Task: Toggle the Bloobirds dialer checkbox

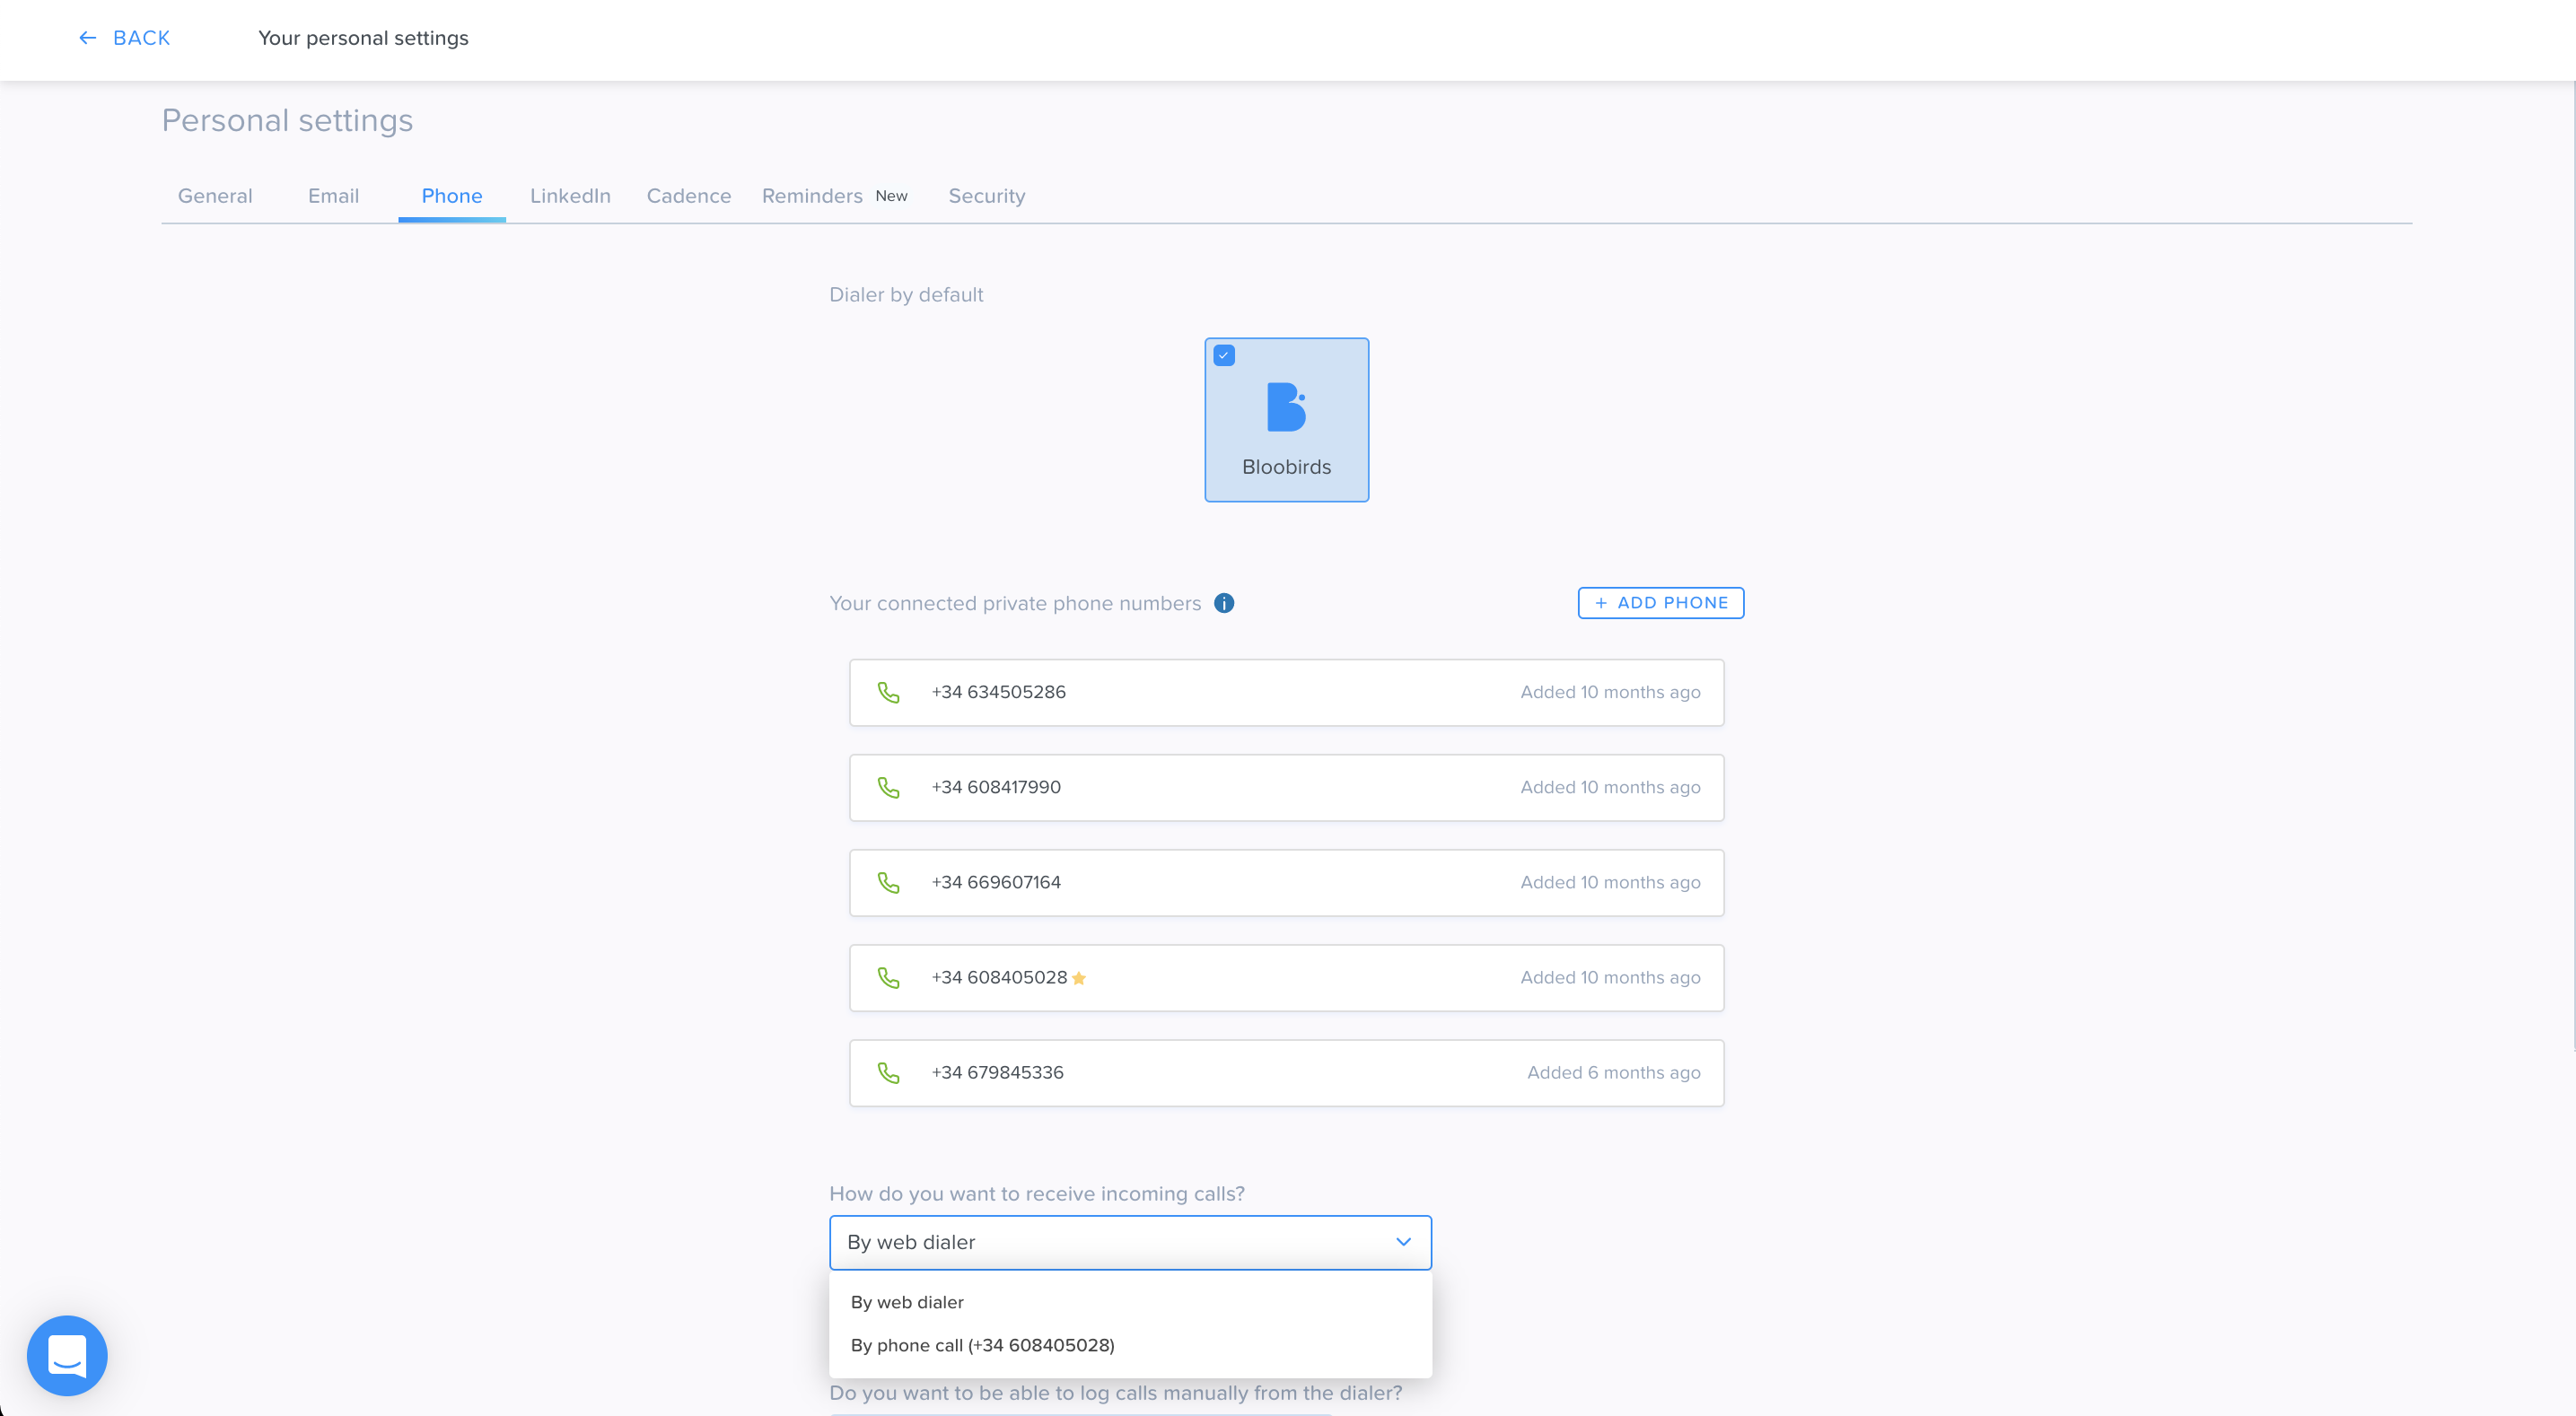Action: [x=1224, y=355]
